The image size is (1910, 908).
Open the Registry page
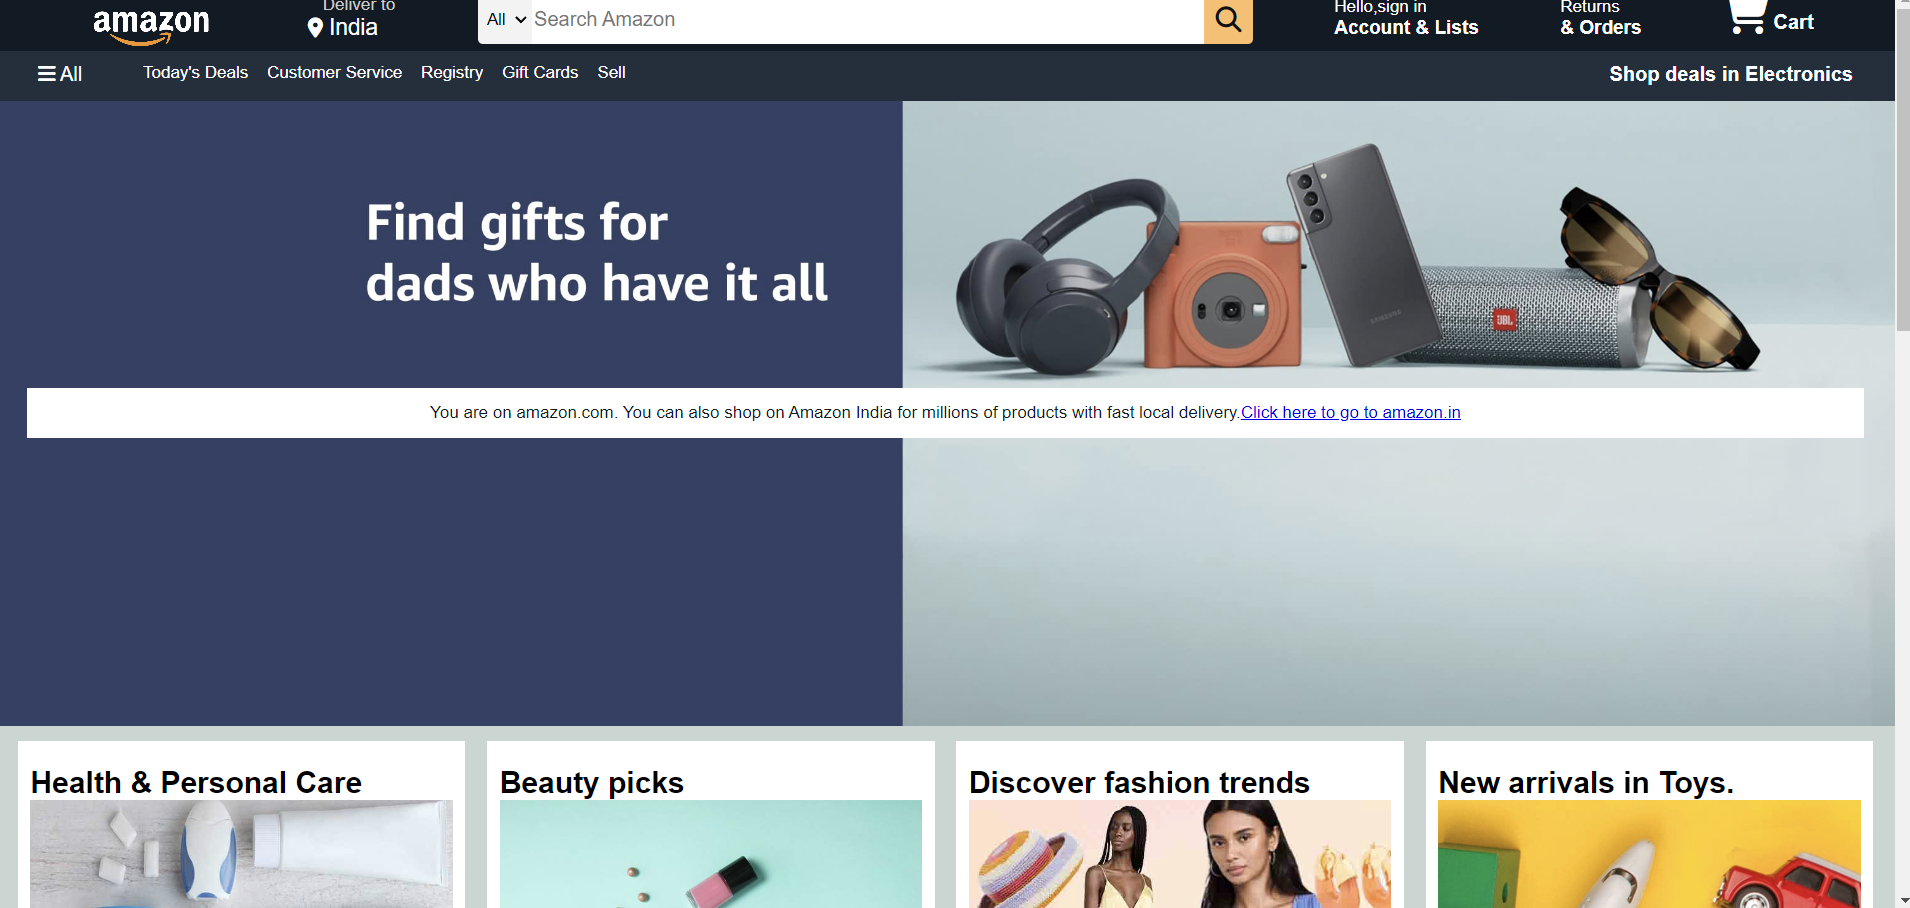tap(452, 73)
